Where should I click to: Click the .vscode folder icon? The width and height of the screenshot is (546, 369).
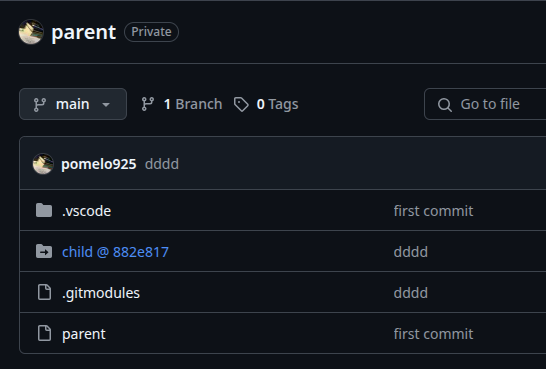pyautogui.click(x=44, y=211)
